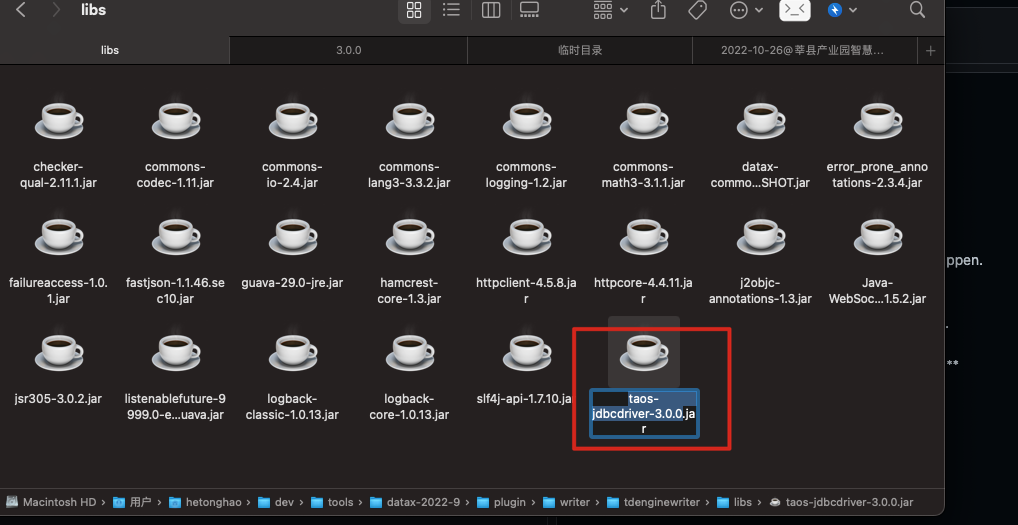This screenshot has height=525, width=1018.
Task: Select checker-qual-2.11.1.jar icon
Action: point(58,121)
